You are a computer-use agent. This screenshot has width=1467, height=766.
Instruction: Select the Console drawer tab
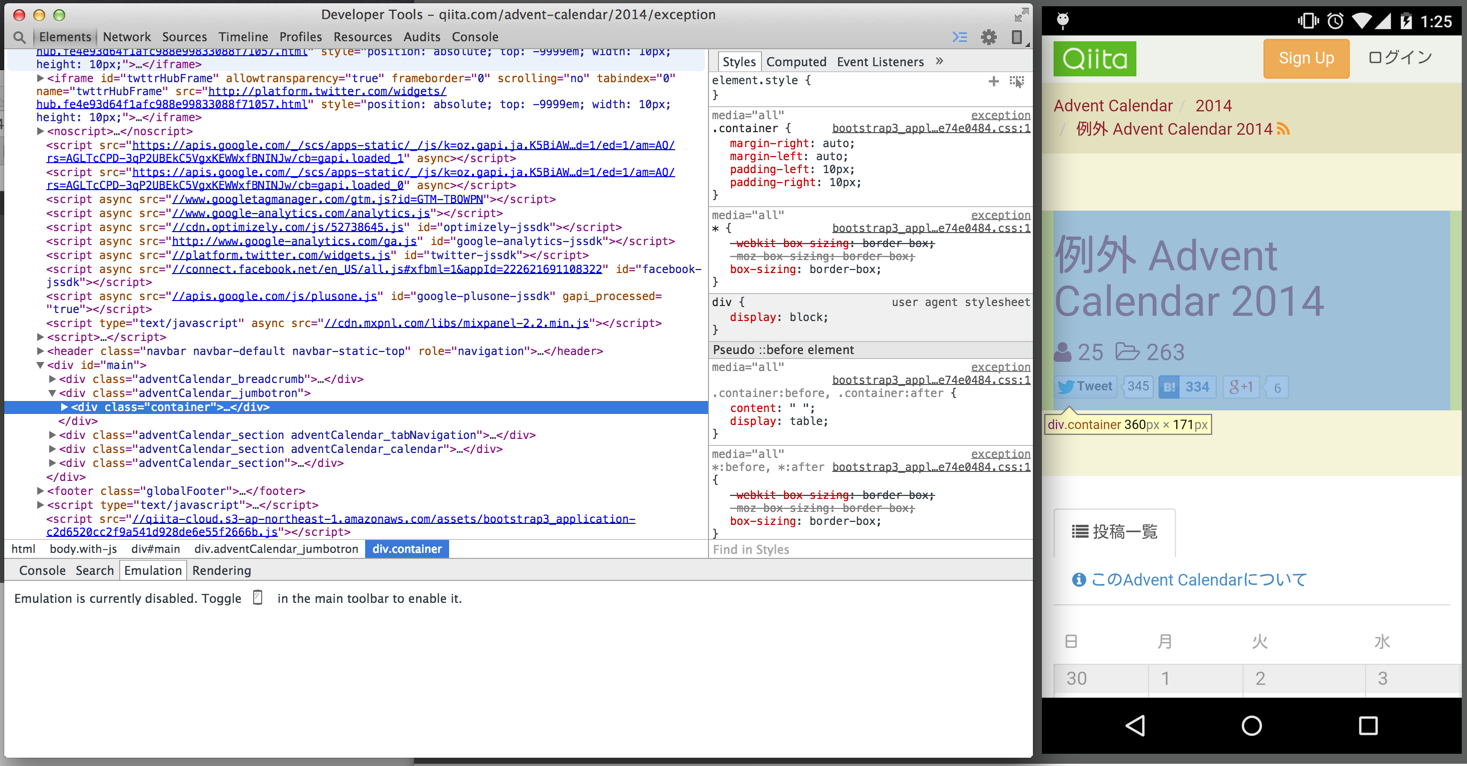coord(42,571)
